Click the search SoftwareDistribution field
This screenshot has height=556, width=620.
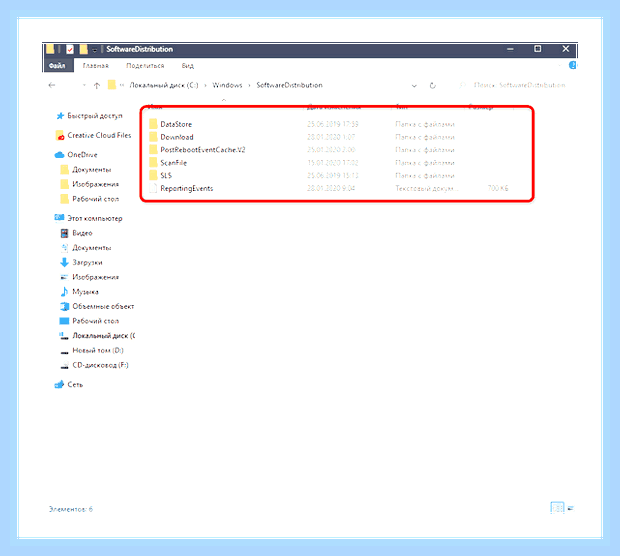[x=513, y=85]
